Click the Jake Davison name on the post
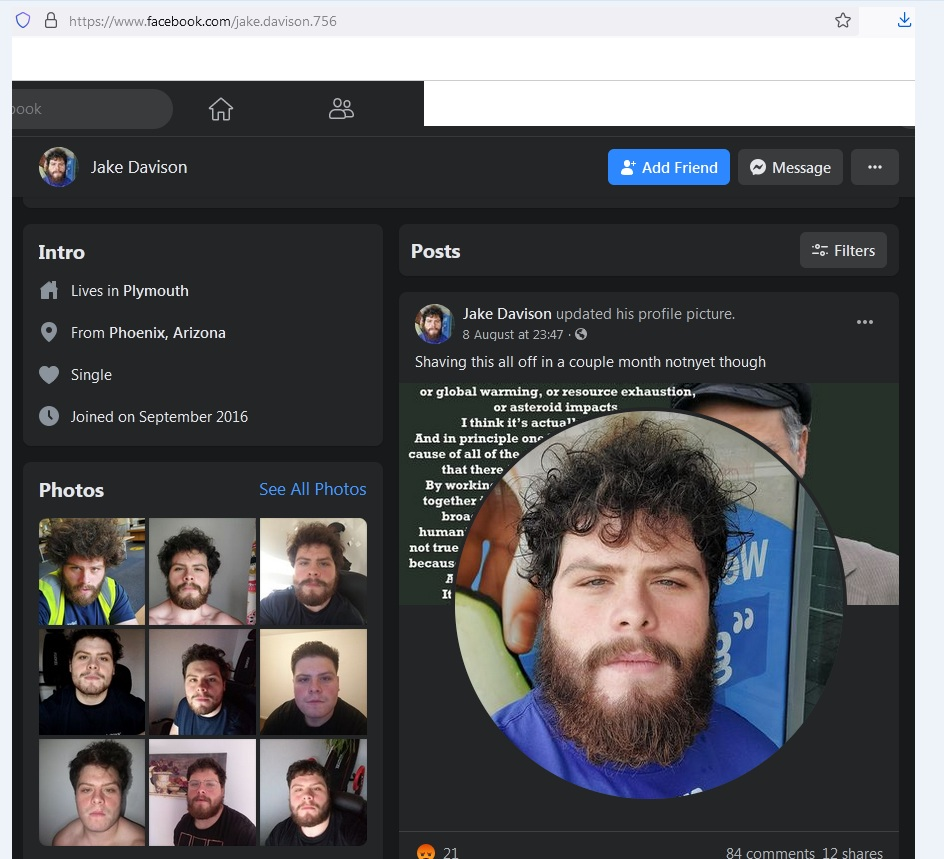 [507, 314]
